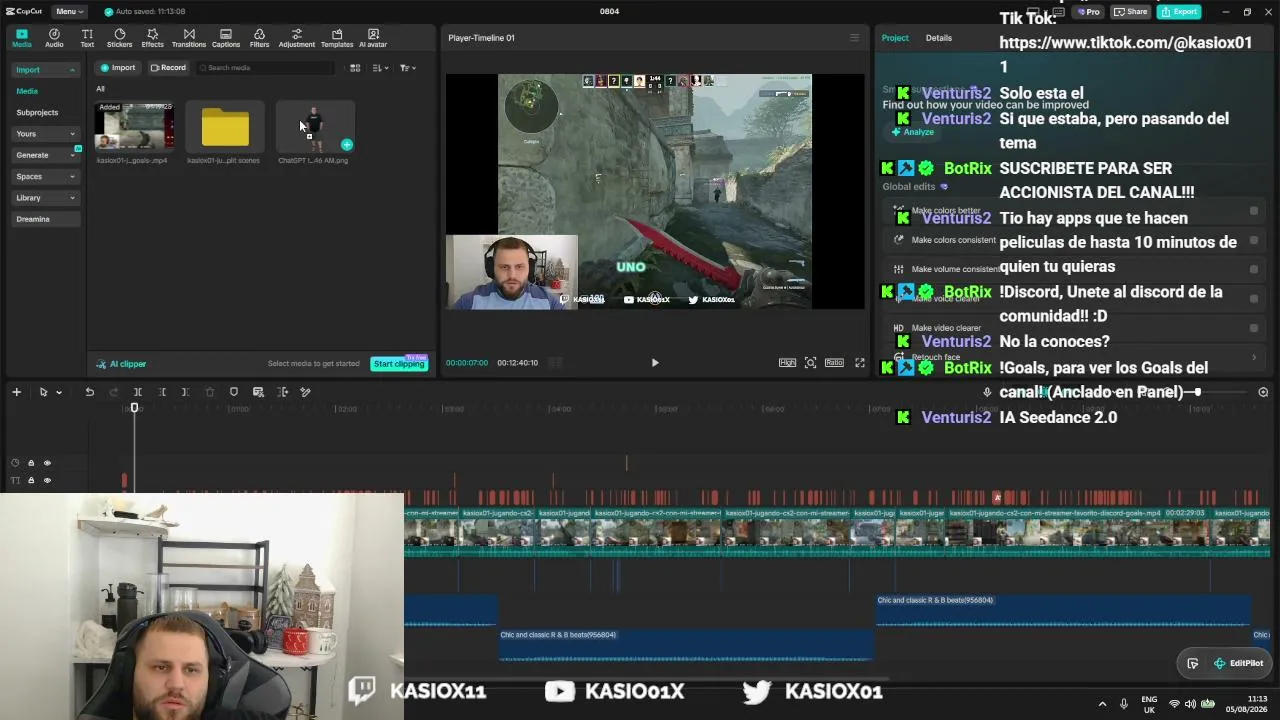This screenshot has width=1280, height=720.
Task: Open the AI clipper tool
Action: (121, 364)
